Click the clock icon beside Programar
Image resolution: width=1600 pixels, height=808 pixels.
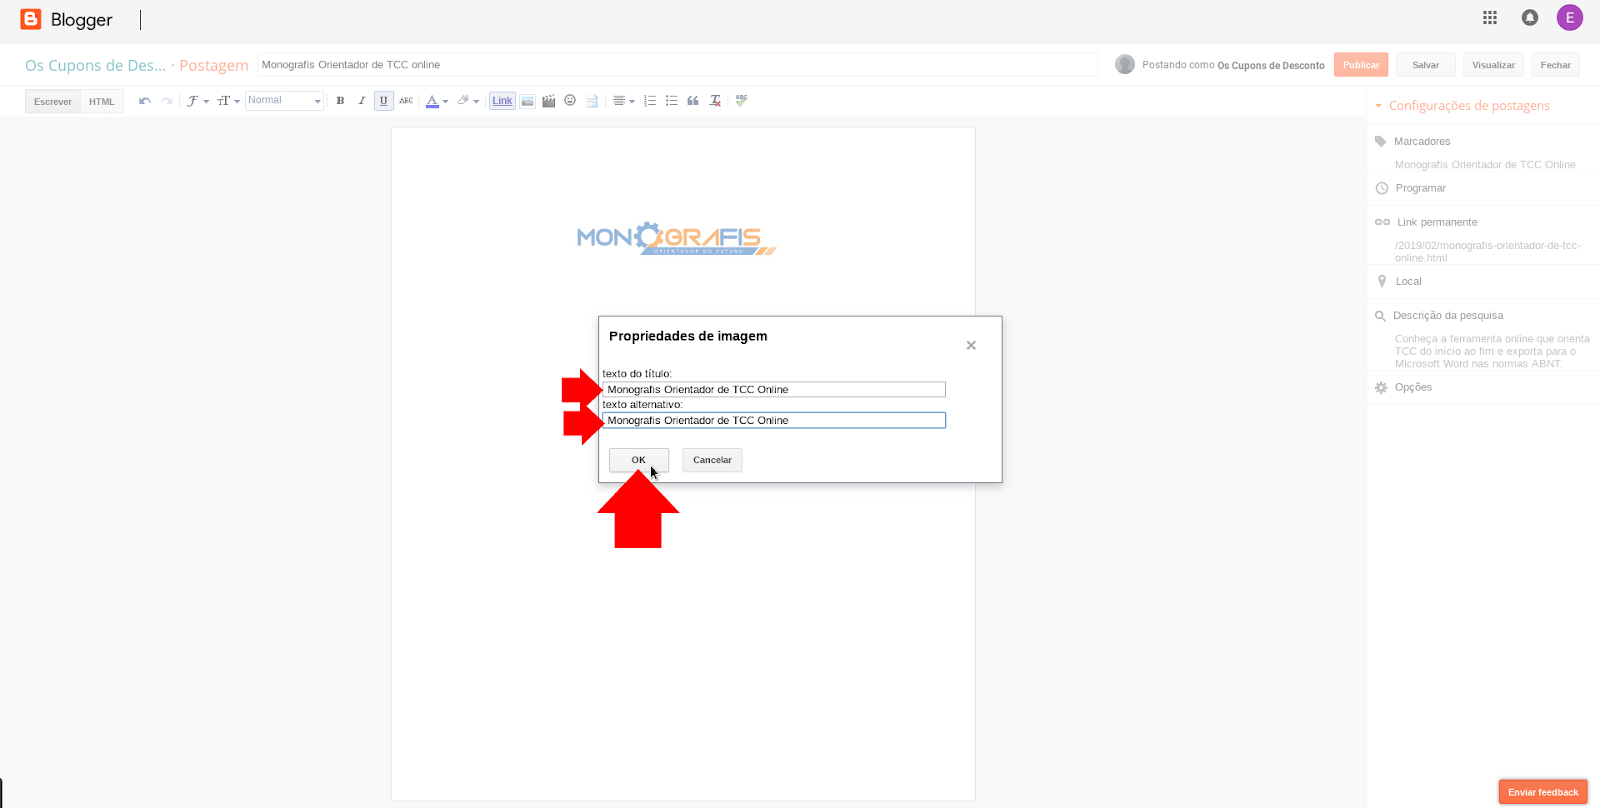(1382, 188)
